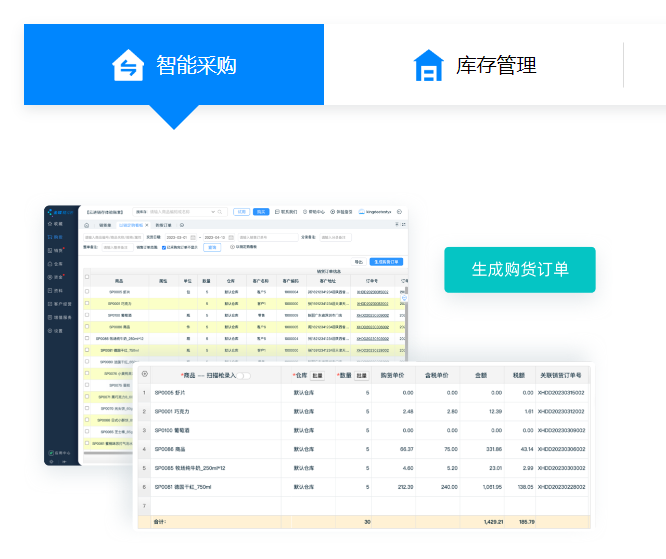666x559 pixels.
Task: Open 购货 module in the sidebar
Action: [x=56, y=237]
